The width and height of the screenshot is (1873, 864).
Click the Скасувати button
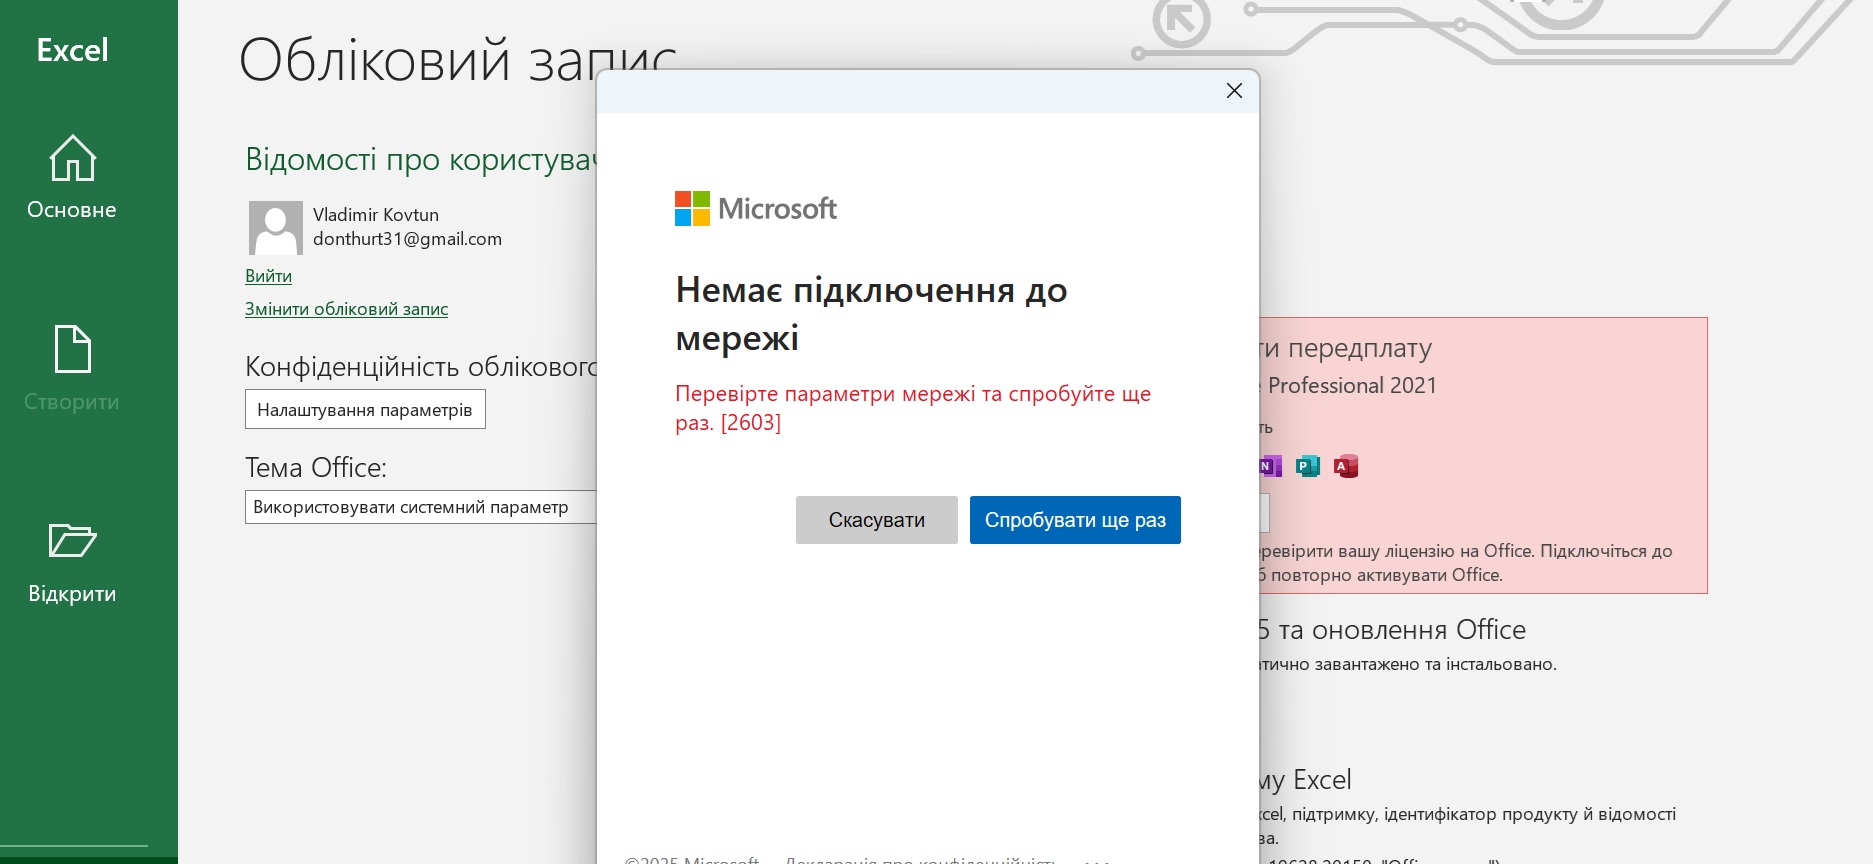pyautogui.click(x=876, y=520)
